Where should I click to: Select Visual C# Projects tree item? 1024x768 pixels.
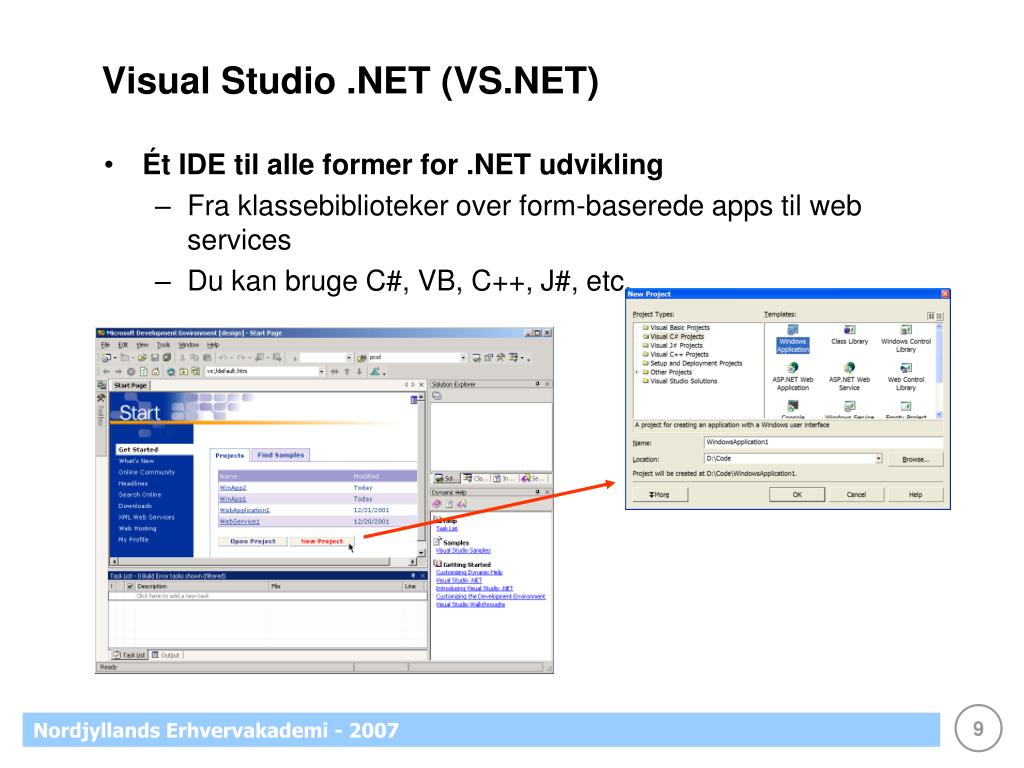coord(677,336)
